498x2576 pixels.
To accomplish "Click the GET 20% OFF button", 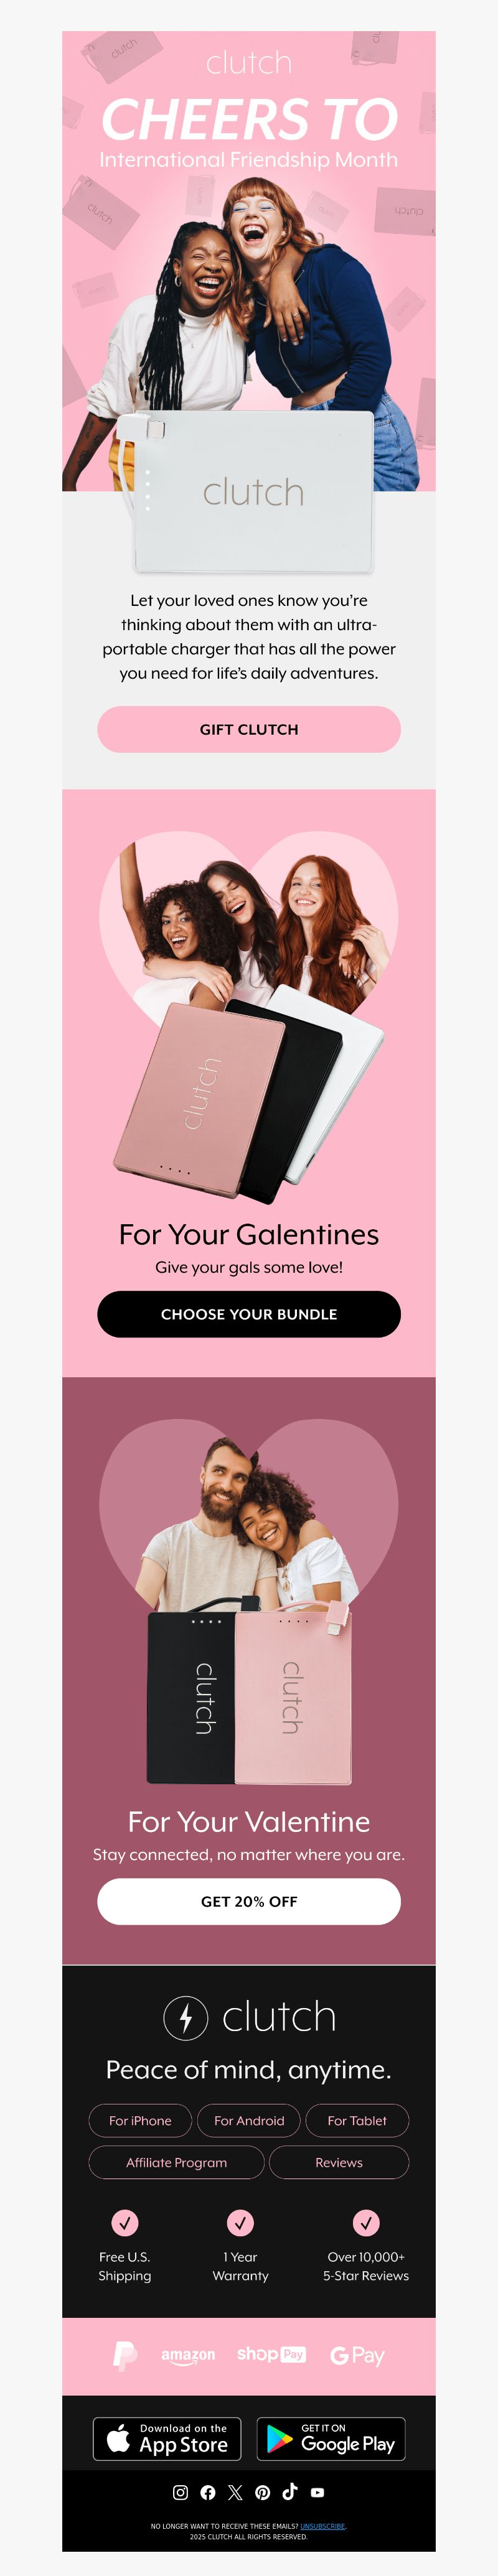I will point(249,1901).
